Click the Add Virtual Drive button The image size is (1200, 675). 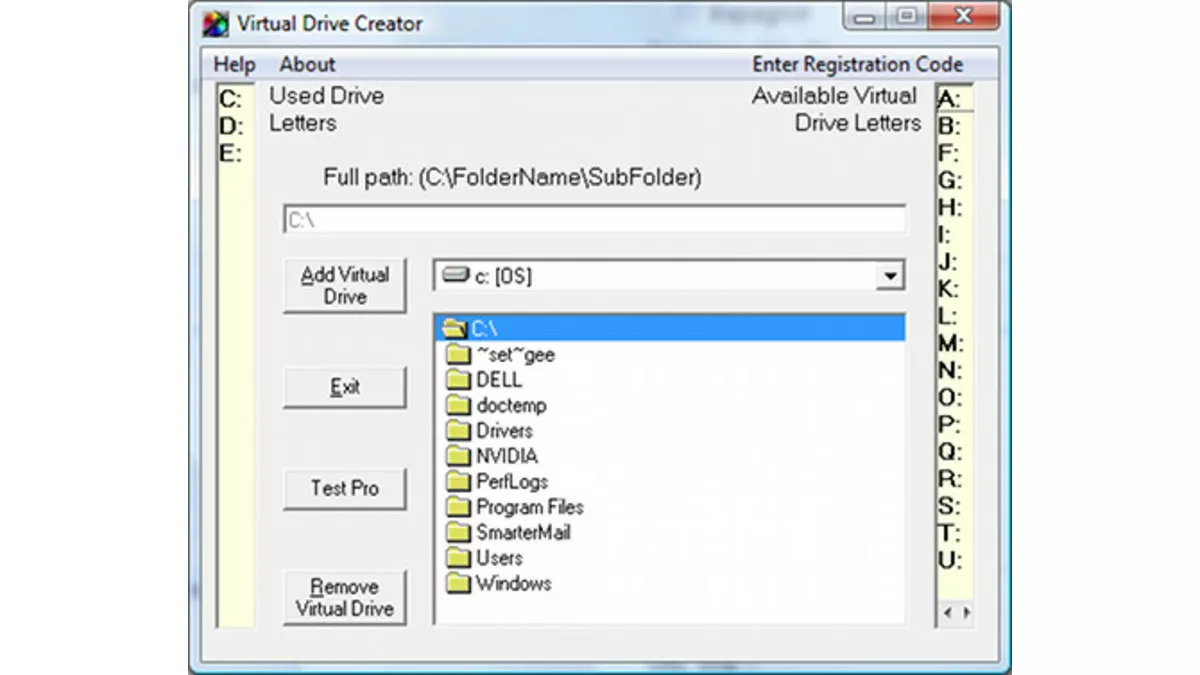pos(345,286)
